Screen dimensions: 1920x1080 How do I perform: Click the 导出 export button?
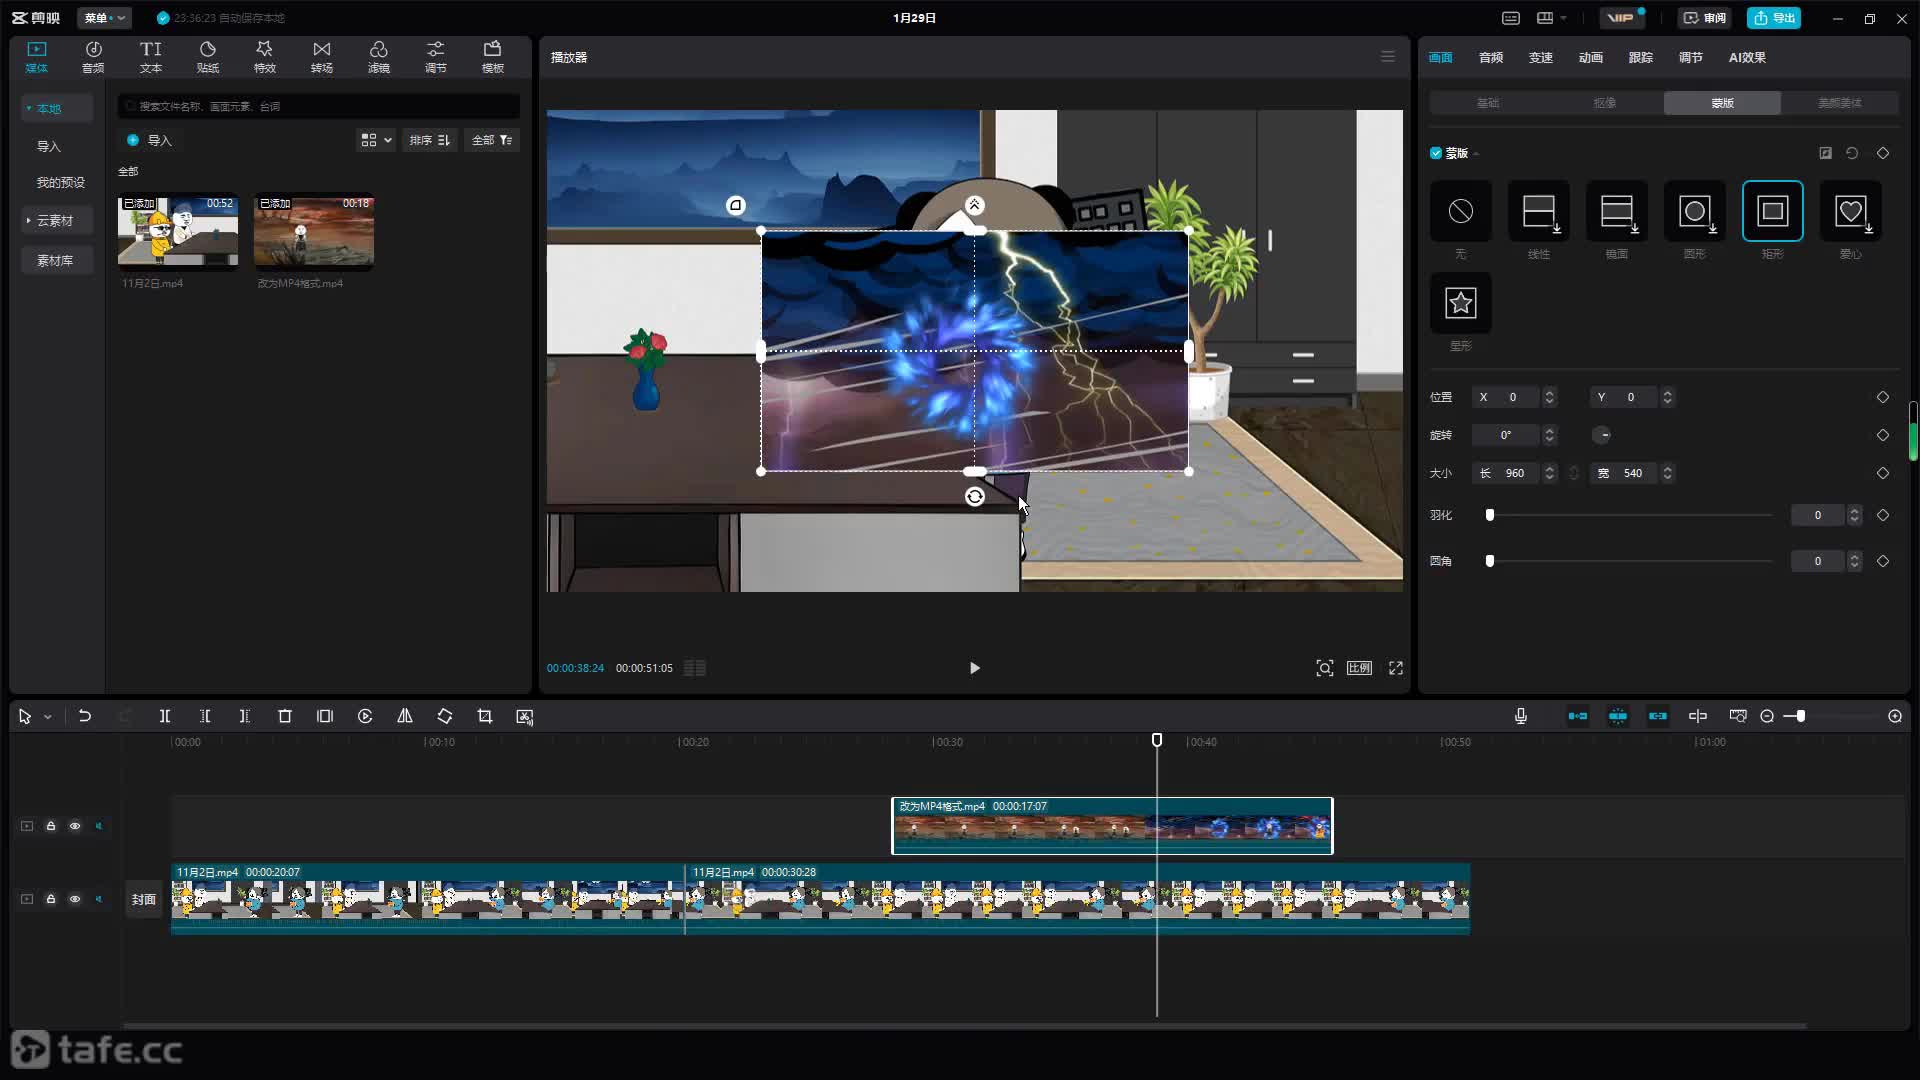tap(1774, 18)
